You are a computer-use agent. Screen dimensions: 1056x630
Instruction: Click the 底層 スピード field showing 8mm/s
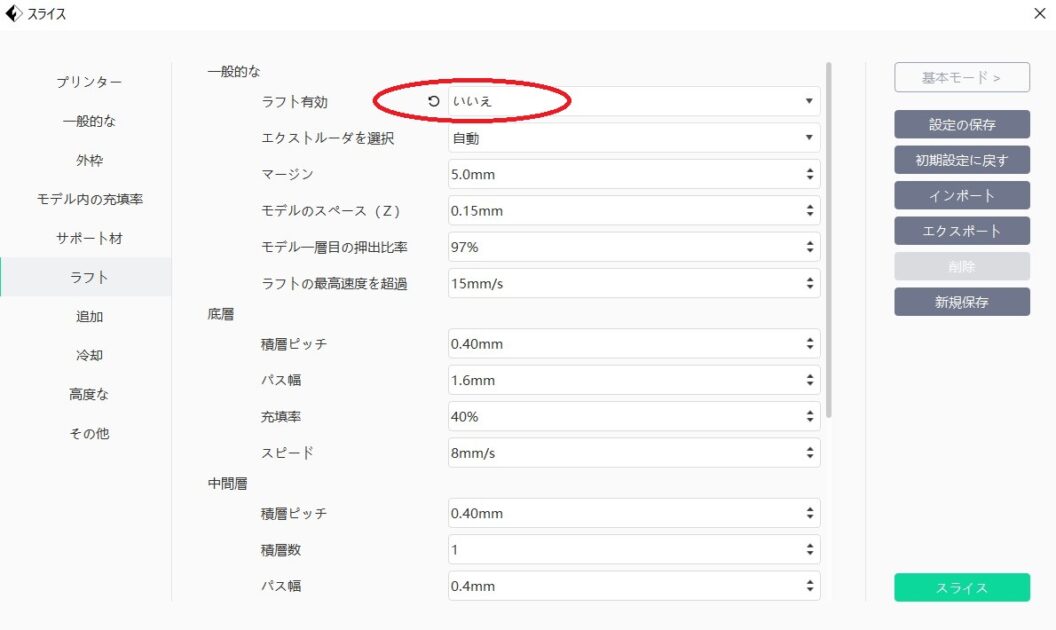(x=634, y=453)
